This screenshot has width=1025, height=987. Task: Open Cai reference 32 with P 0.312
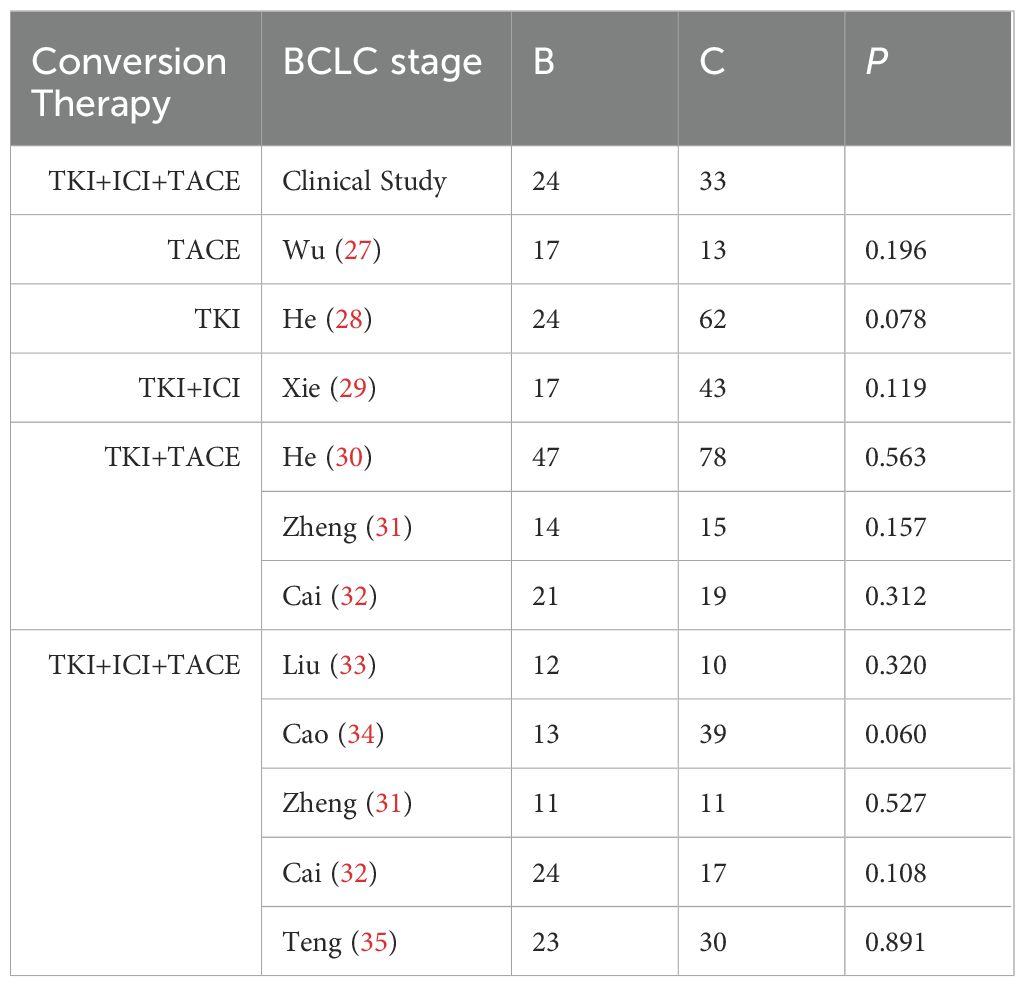coord(354,595)
